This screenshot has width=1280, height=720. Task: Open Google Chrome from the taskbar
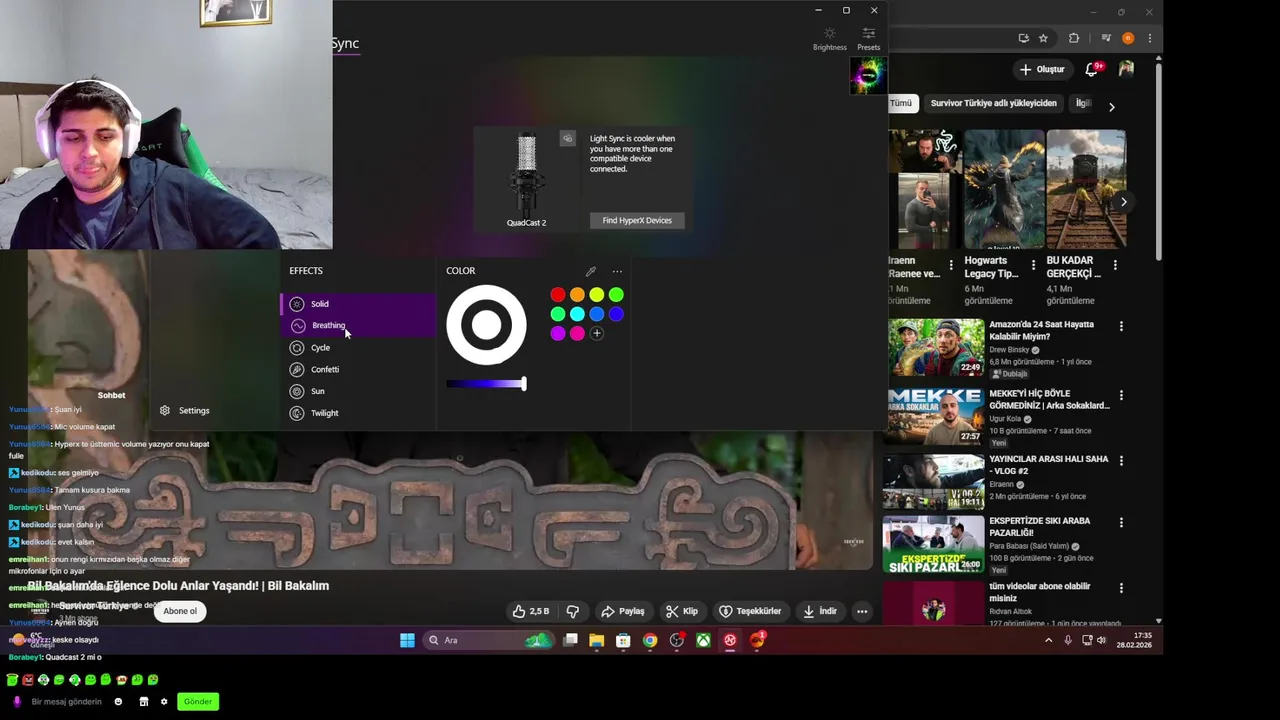coord(650,641)
